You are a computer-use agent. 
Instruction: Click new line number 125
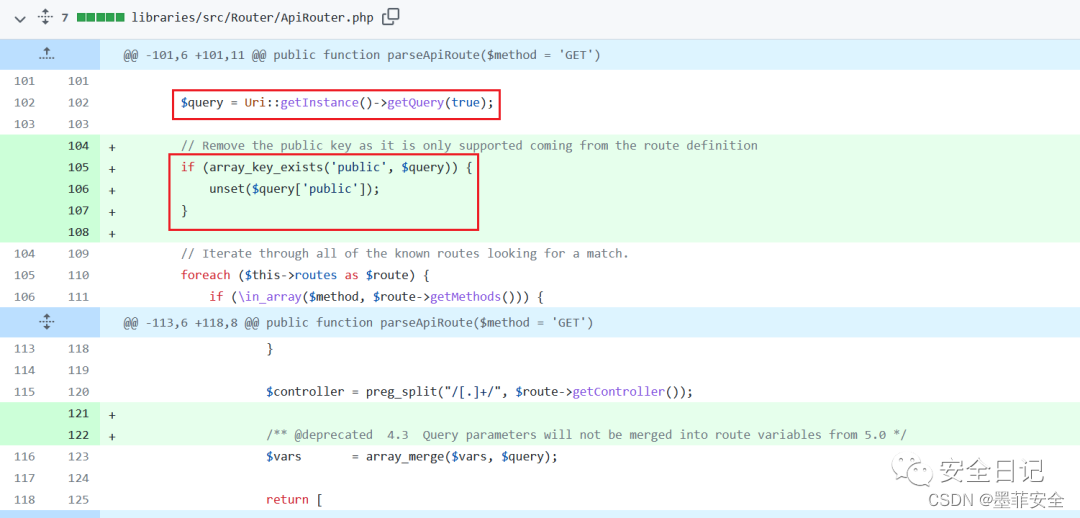pyautogui.click(x=79, y=499)
